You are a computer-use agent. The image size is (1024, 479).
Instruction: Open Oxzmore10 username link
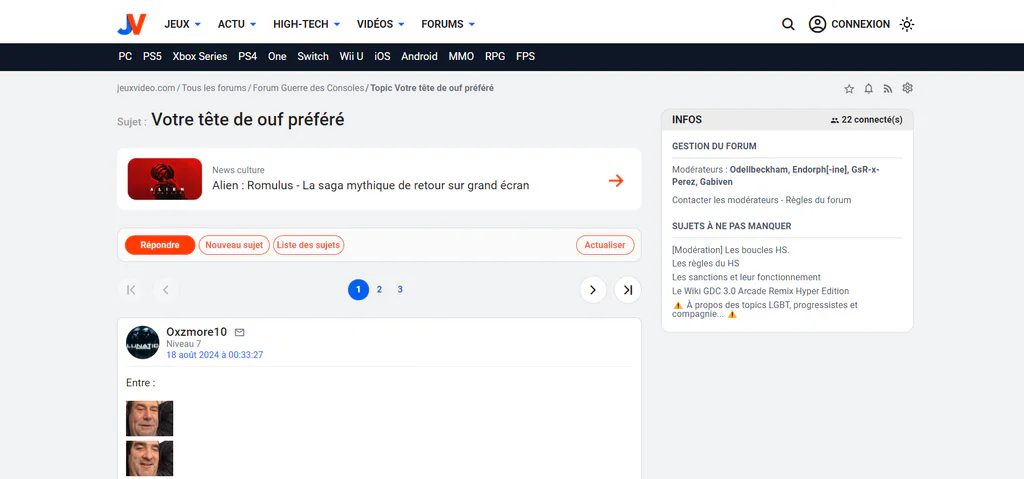pyautogui.click(x=197, y=332)
